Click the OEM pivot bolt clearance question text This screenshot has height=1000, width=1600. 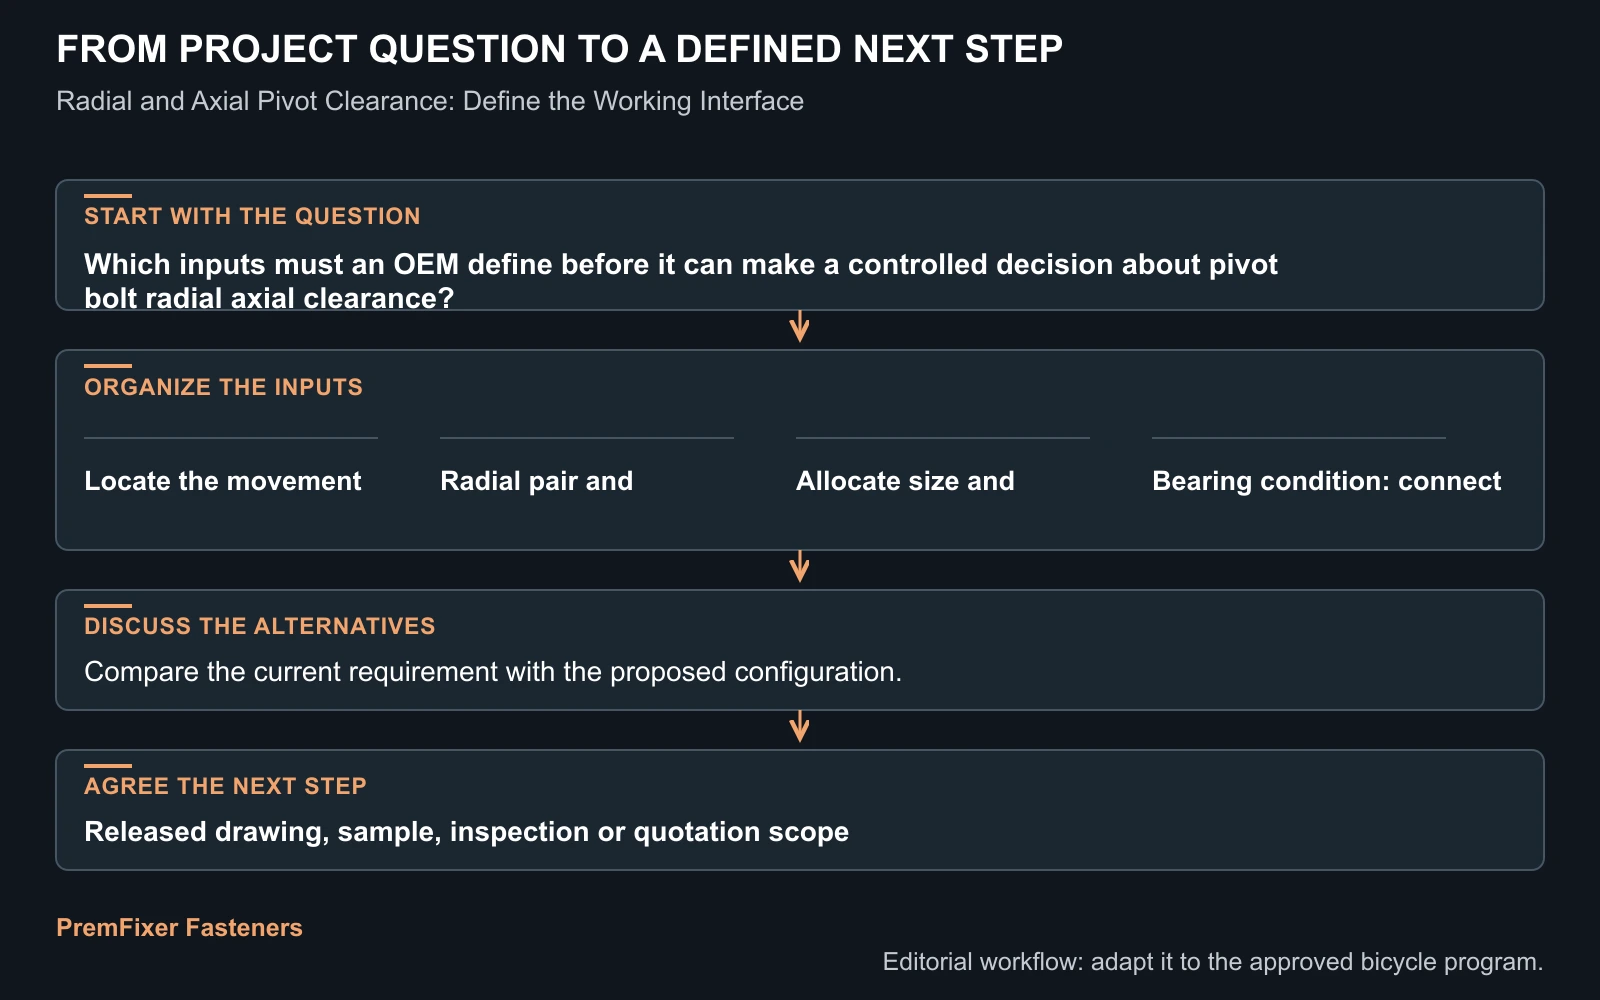point(681,281)
